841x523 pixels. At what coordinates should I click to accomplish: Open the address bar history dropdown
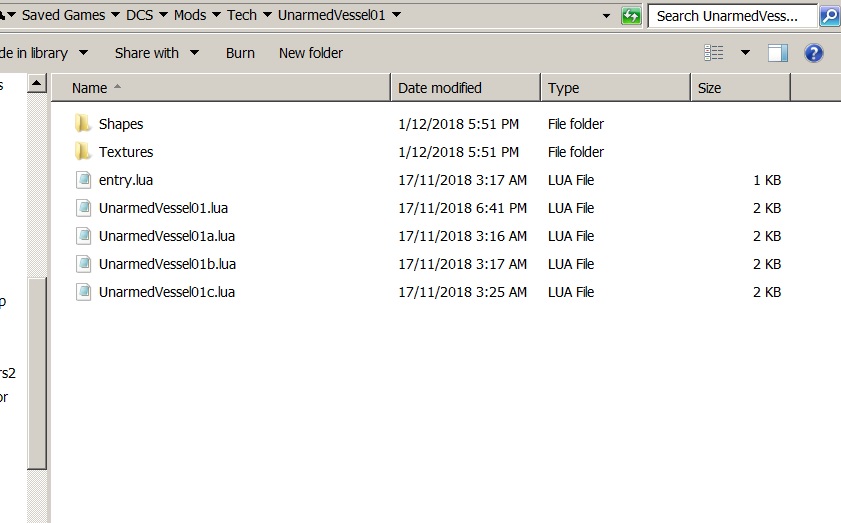tap(607, 16)
